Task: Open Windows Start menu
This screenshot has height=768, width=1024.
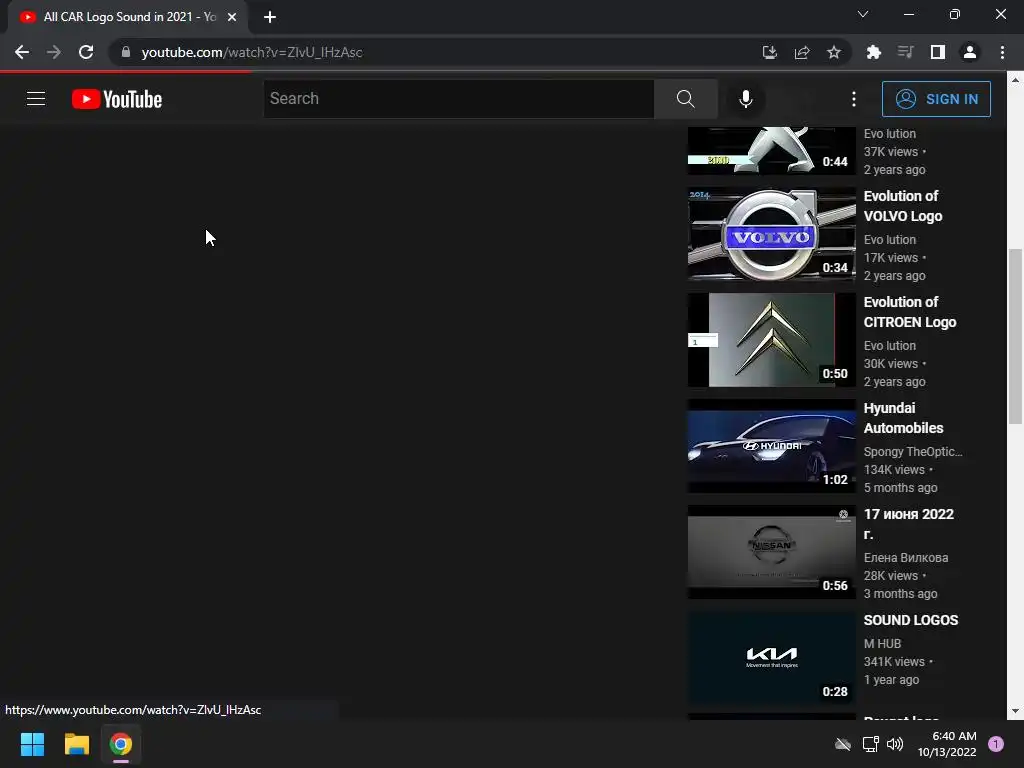Action: [x=32, y=744]
